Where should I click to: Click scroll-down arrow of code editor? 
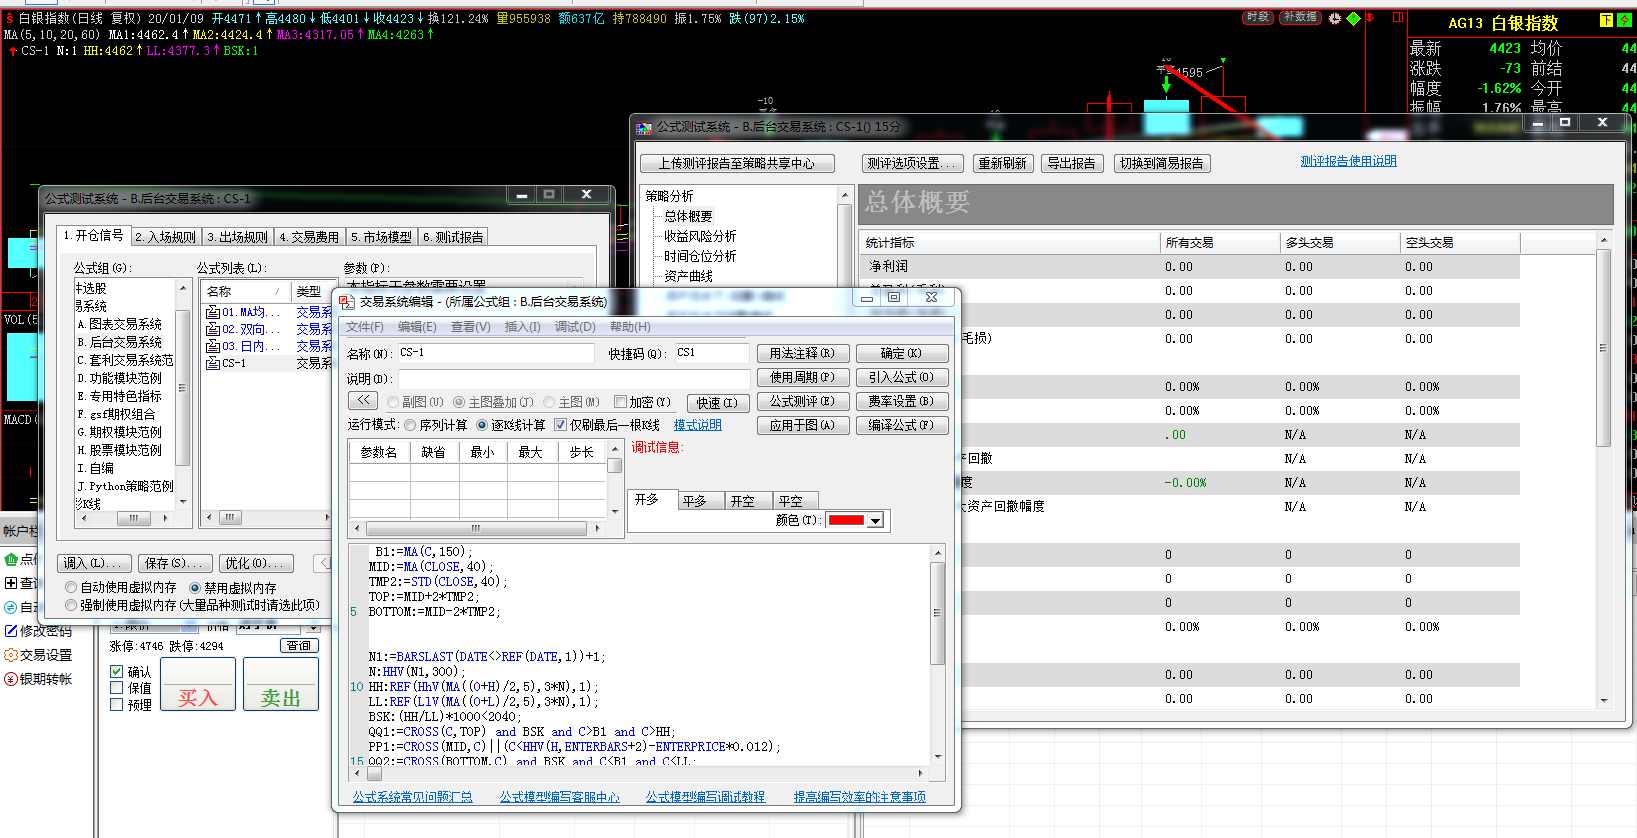[938, 757]
